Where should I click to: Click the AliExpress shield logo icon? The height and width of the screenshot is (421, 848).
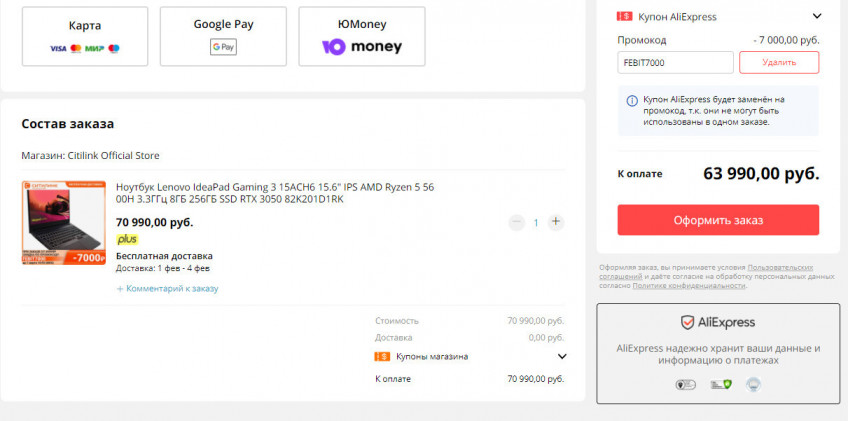click(x=687, y=322)
